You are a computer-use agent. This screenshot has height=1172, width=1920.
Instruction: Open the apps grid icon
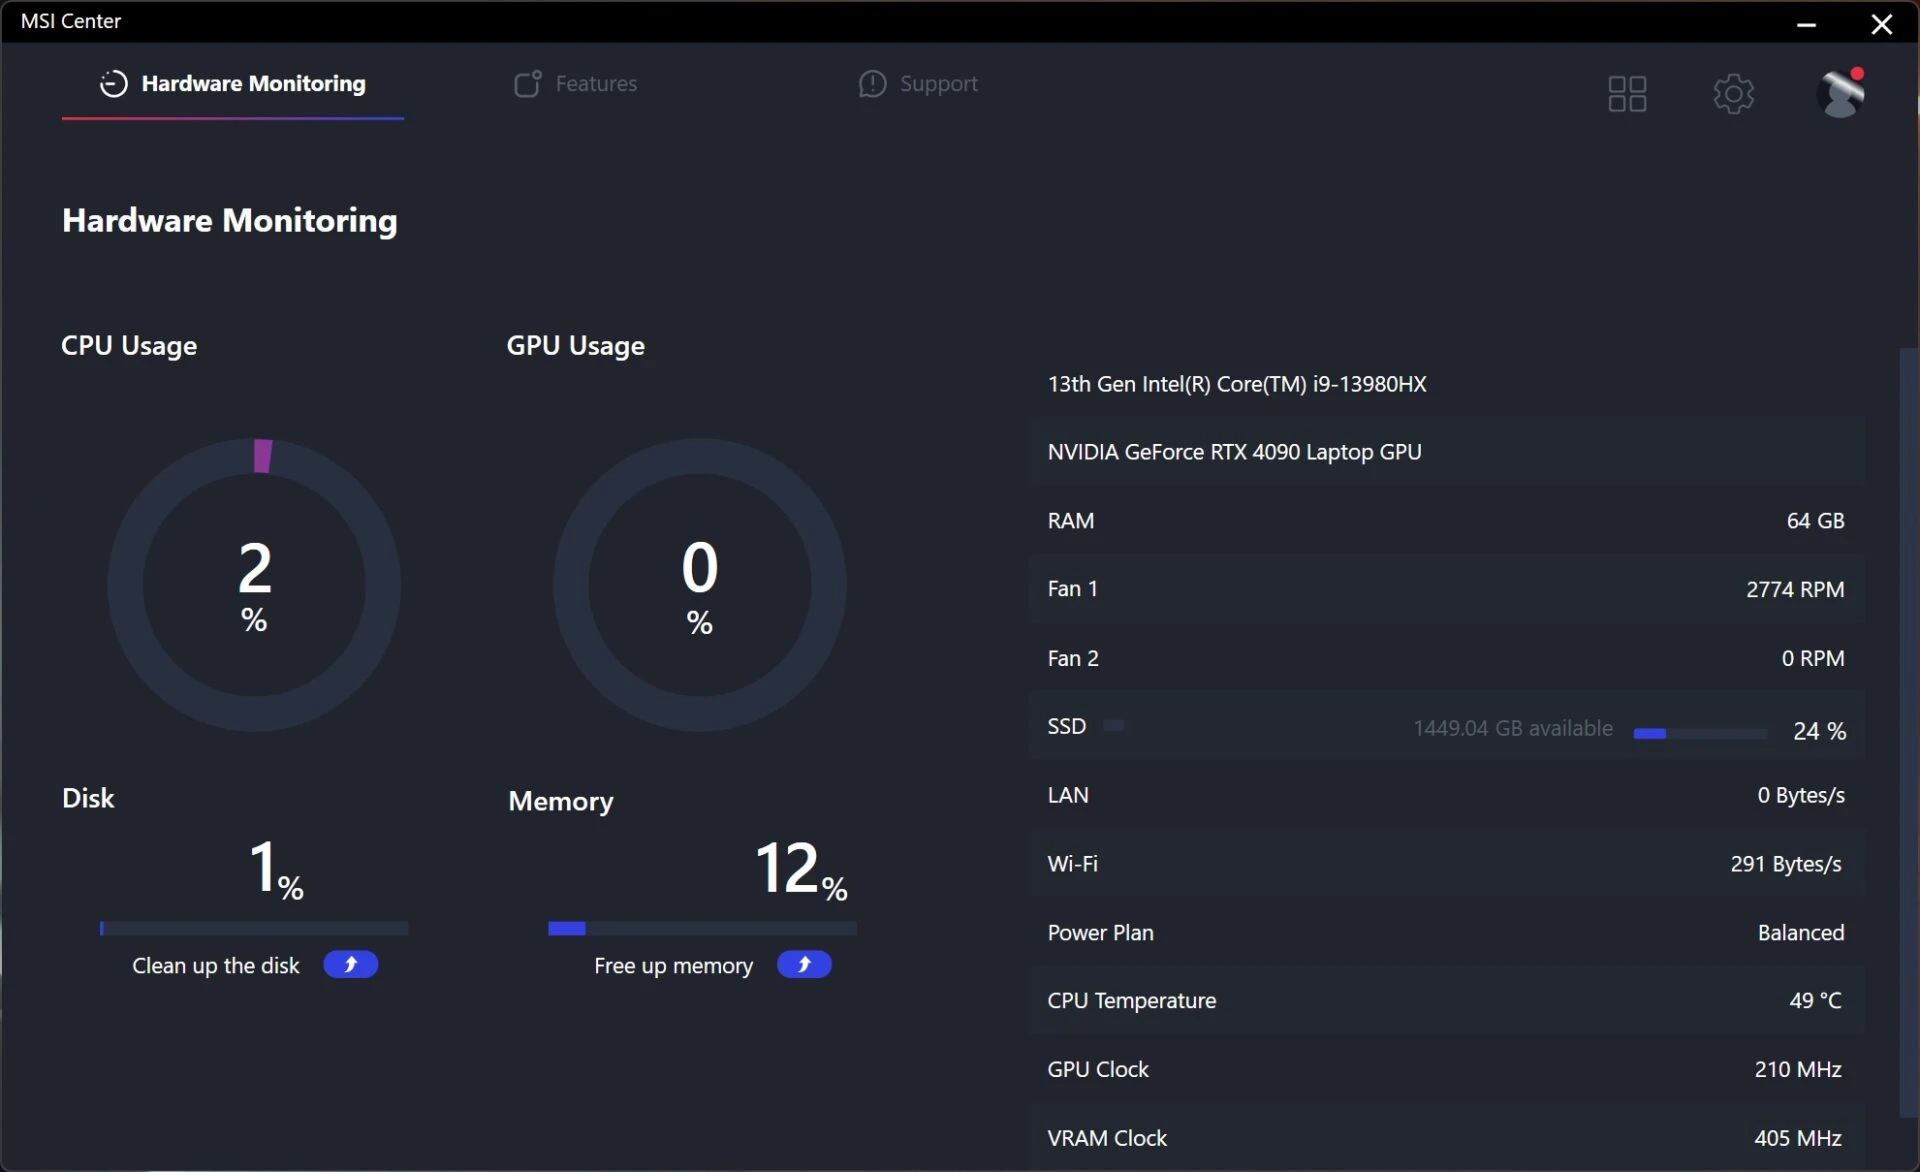pos(1627,94)
